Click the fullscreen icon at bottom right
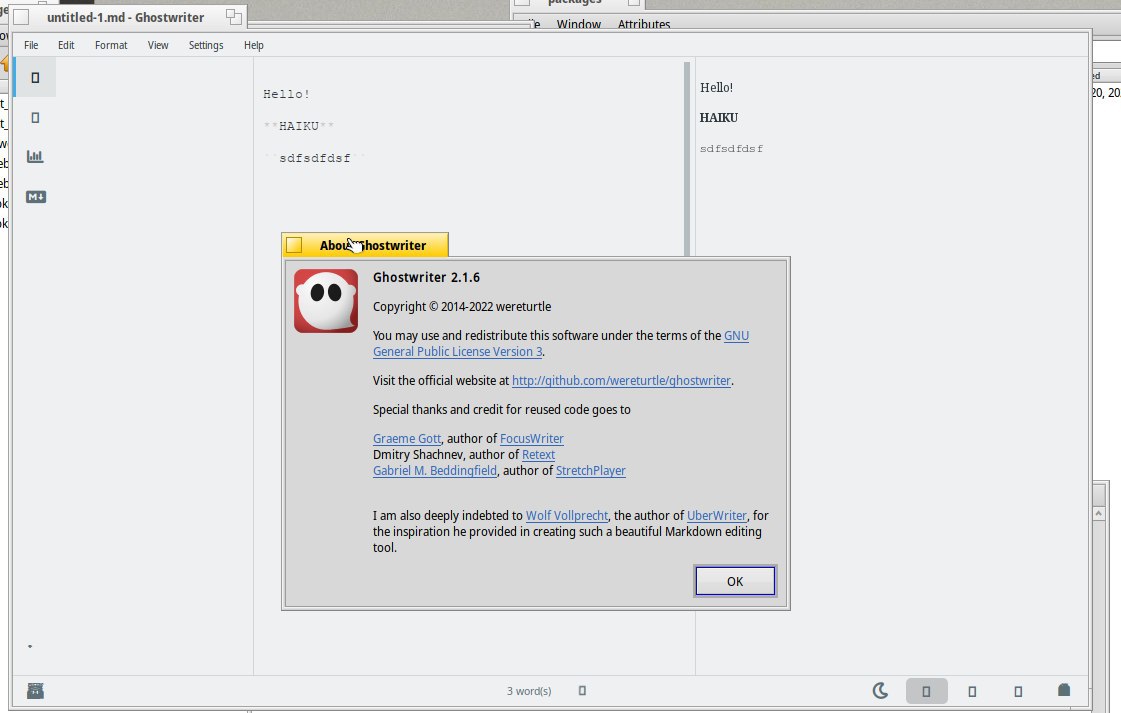 point(1018,690)
